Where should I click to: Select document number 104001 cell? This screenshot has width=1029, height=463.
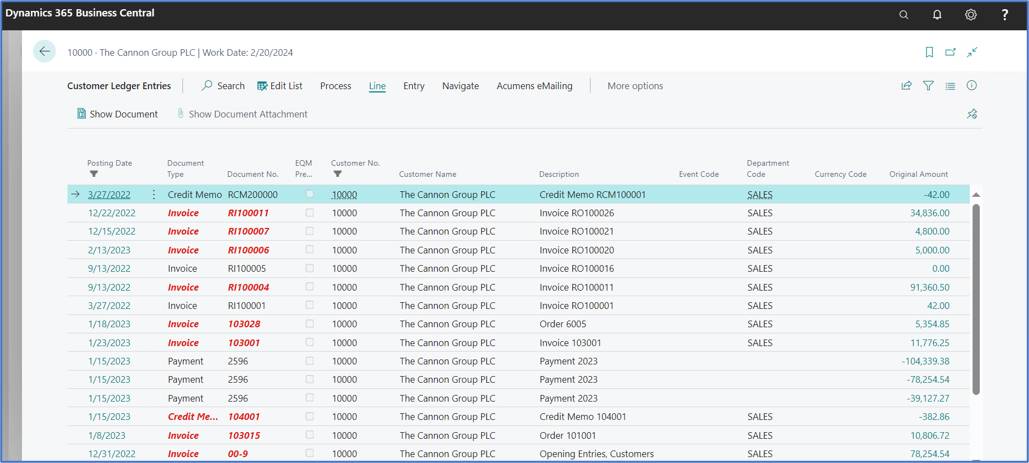[243, 416]
